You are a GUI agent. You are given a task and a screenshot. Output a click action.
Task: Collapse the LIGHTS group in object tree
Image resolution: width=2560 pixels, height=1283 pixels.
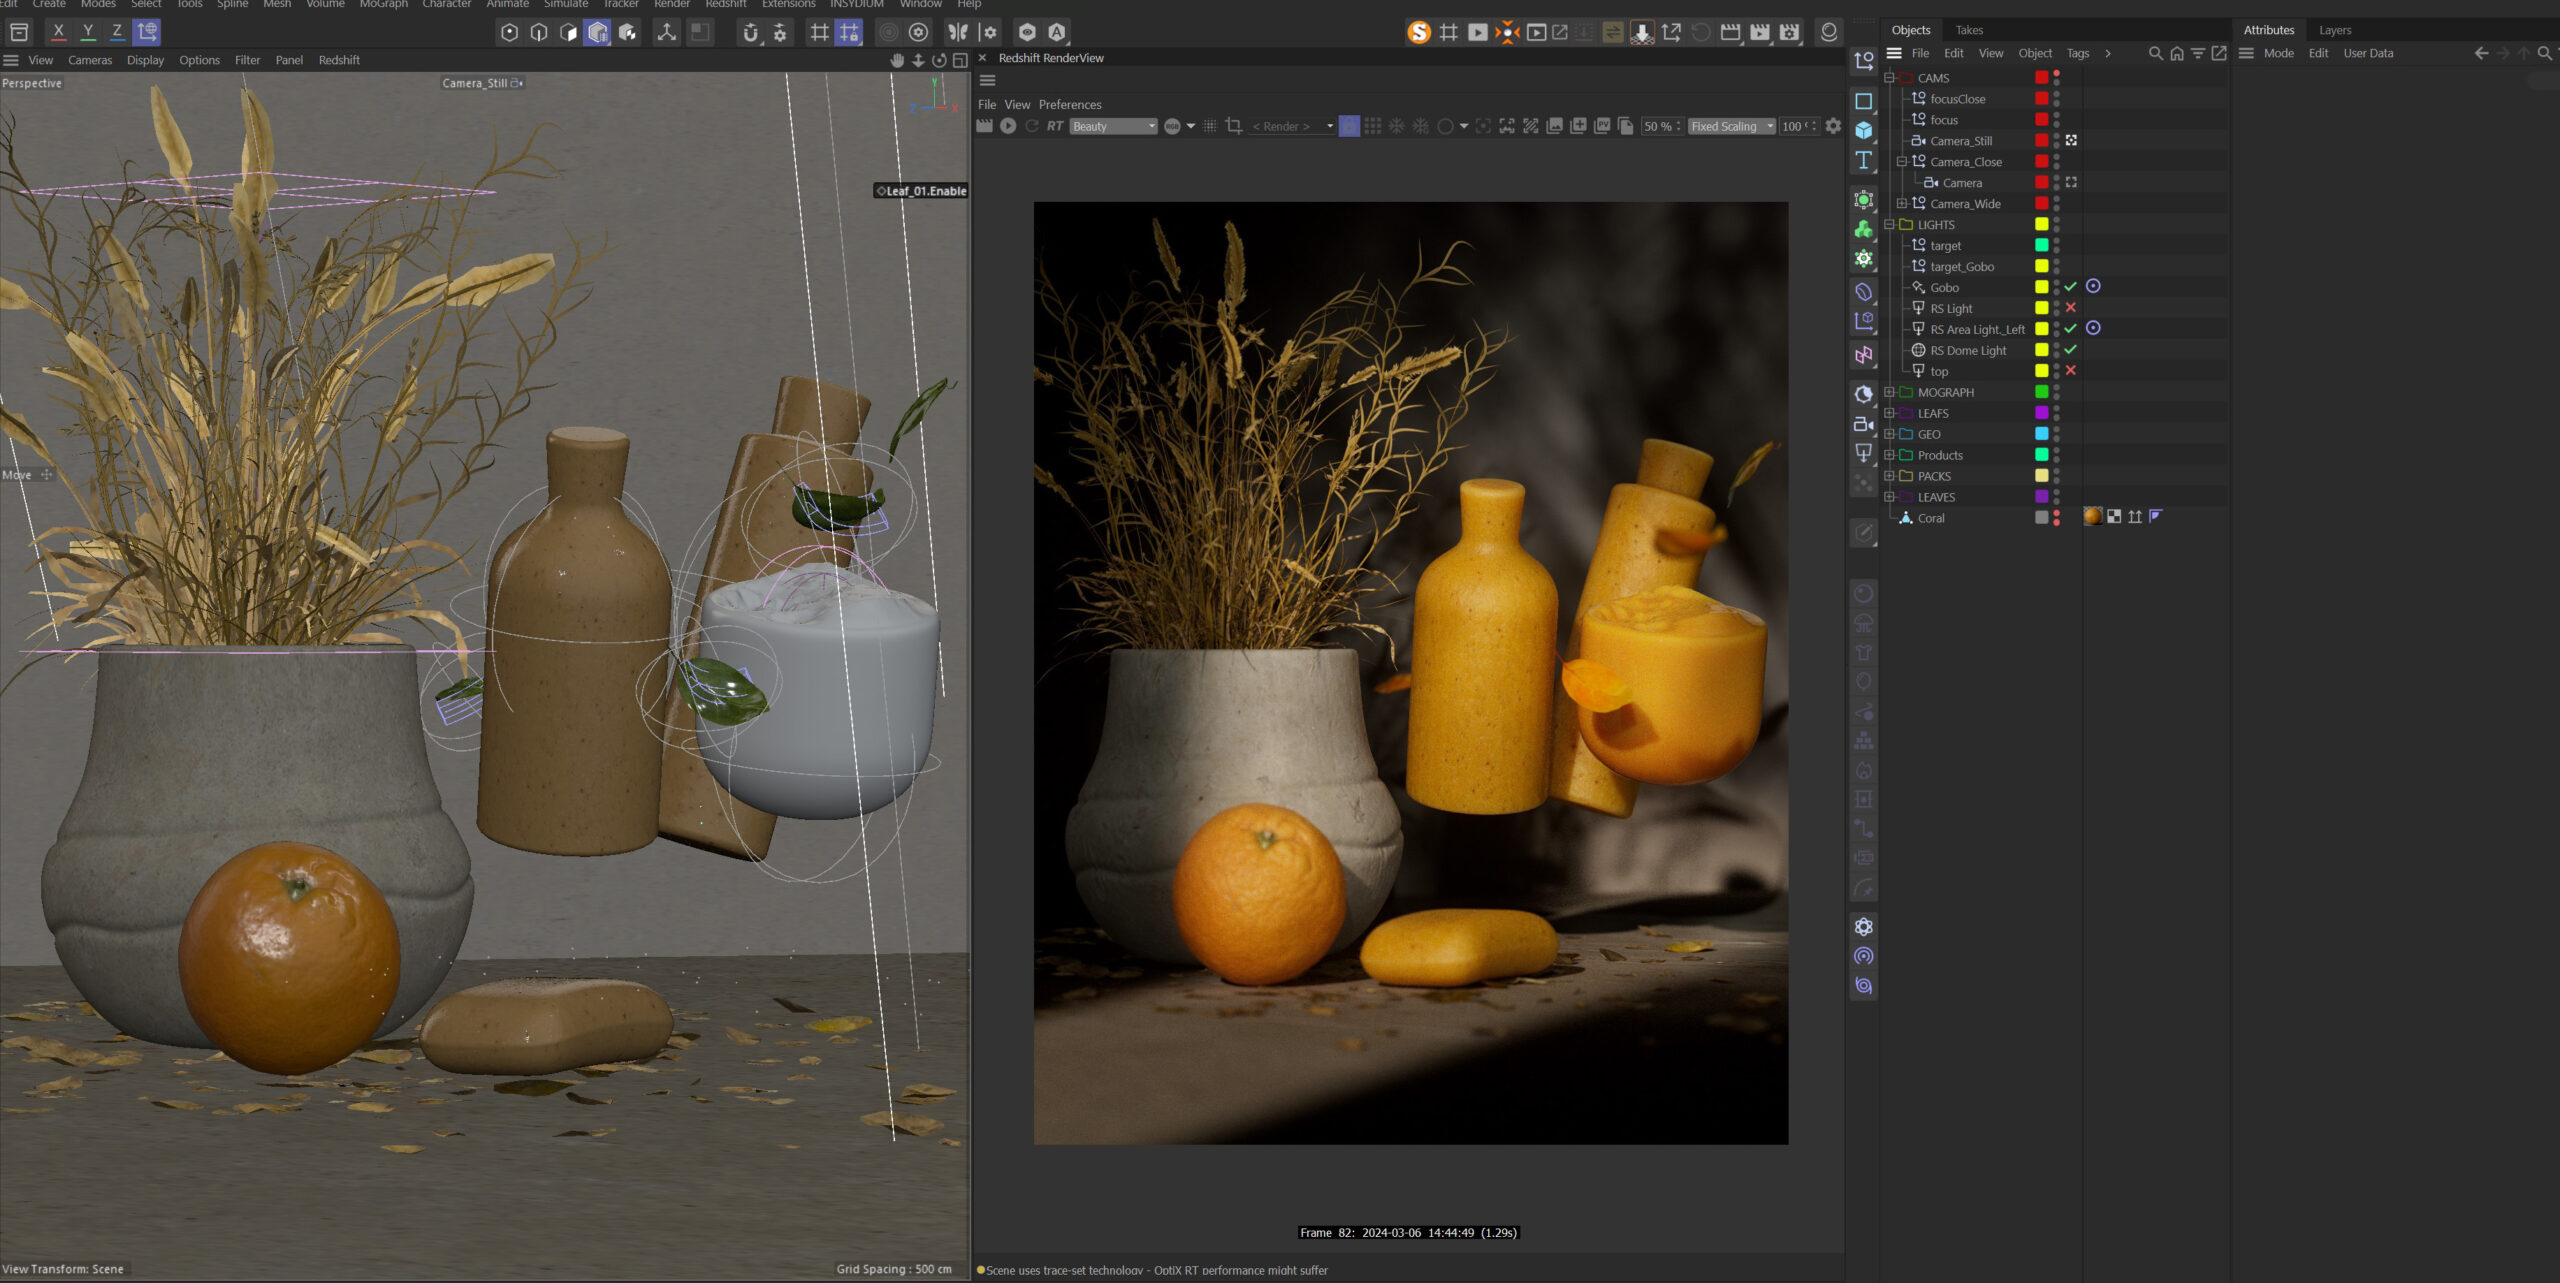(1889, 224)
